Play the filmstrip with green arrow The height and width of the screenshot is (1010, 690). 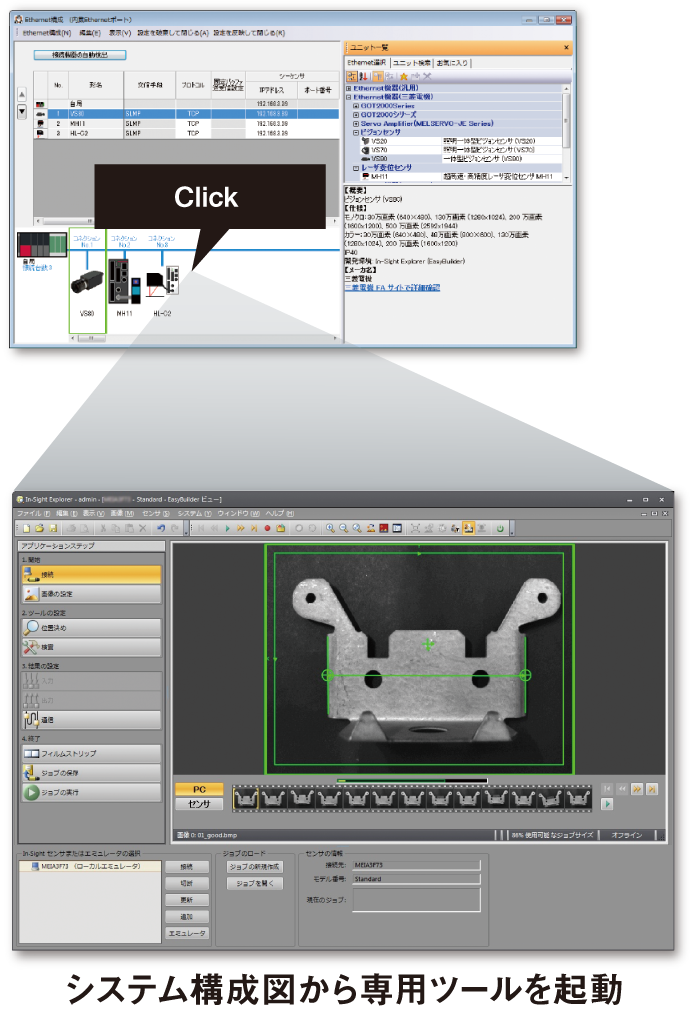click(x=606, y=804)
